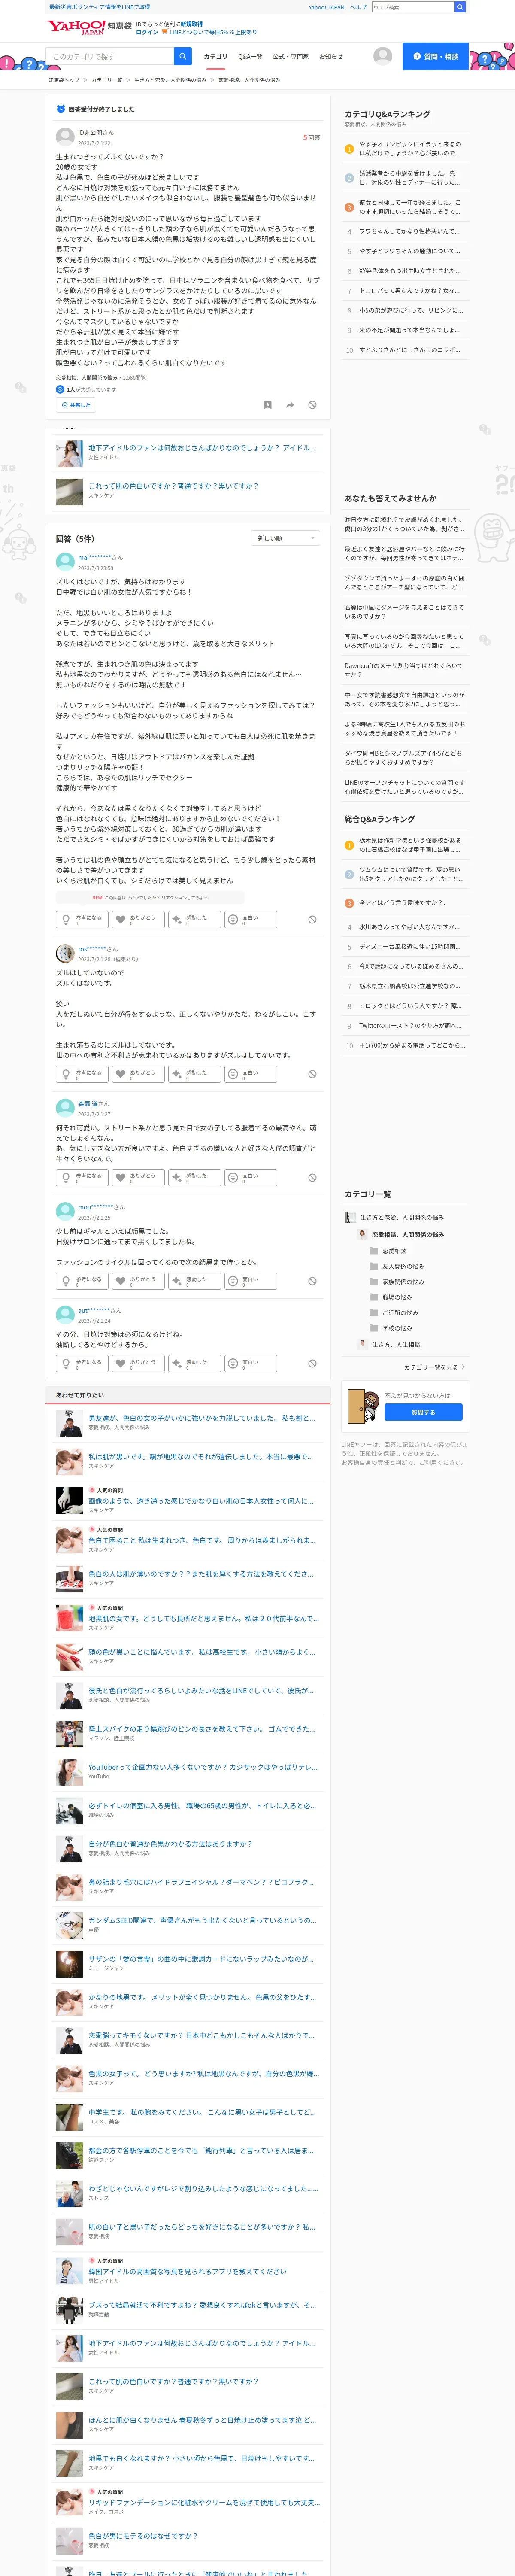This screenshot has width=515, height=2576.
Task: Toggle 参考になる on ros*******'s answer
Action: coord(82,1074)
